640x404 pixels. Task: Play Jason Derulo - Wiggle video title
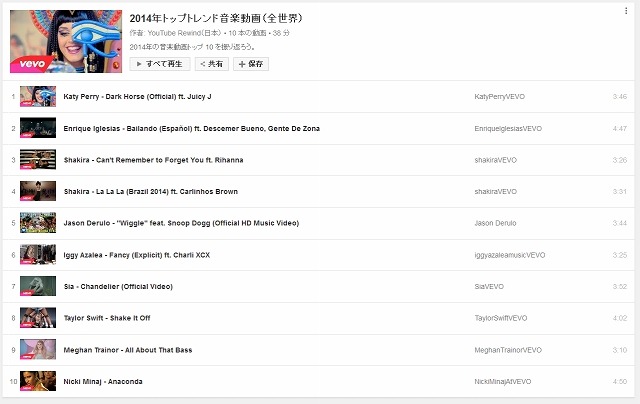tap(181, 223)
